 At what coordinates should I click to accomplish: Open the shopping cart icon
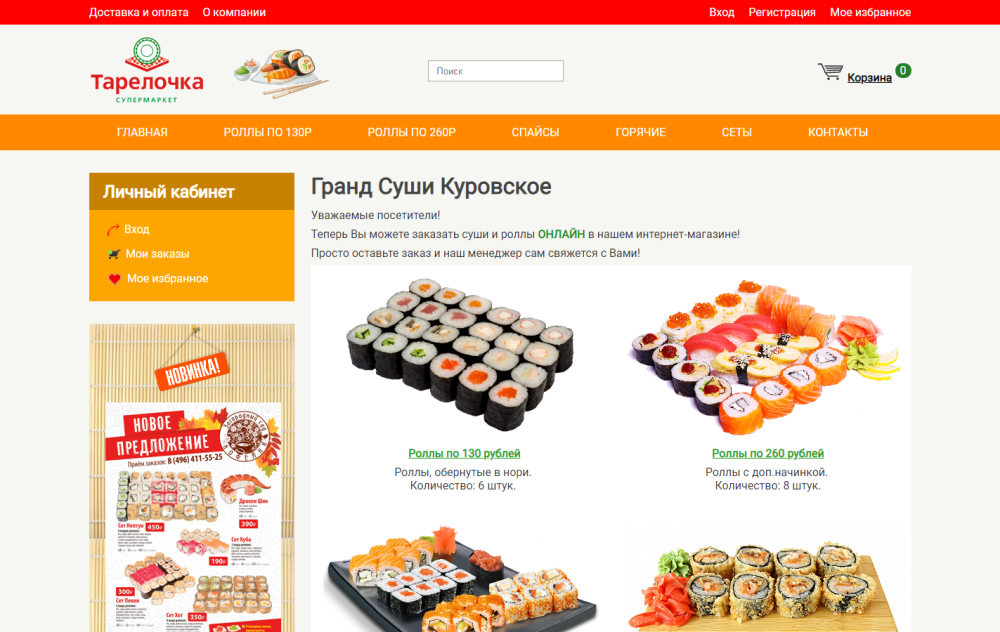[830, 71]
